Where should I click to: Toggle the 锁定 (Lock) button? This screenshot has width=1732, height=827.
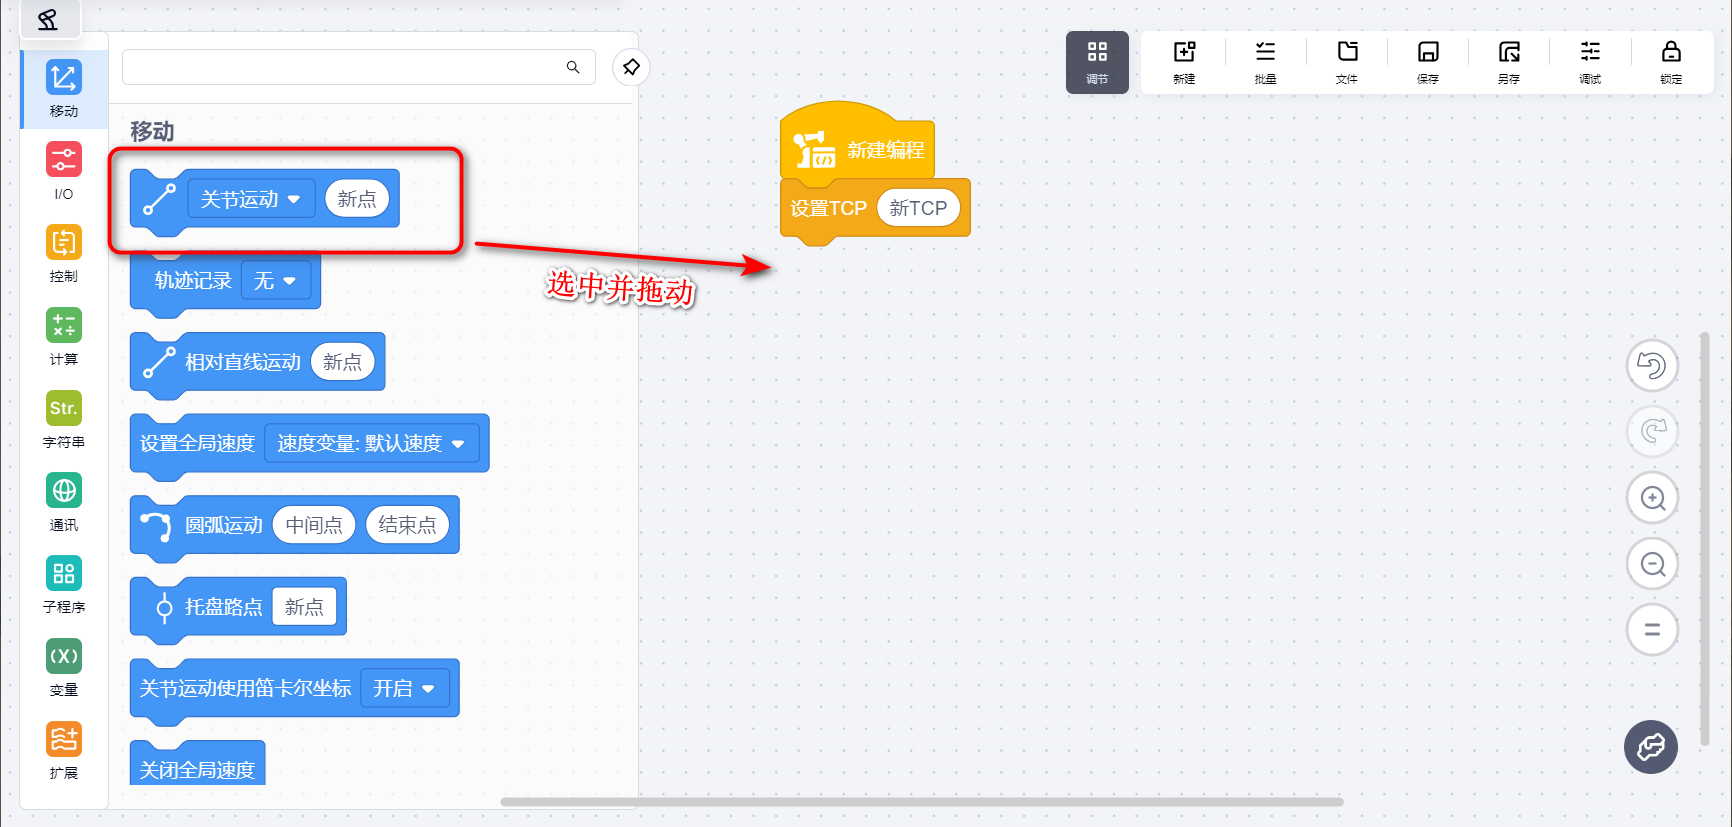pyautogui.click(x=1671, y=62)
